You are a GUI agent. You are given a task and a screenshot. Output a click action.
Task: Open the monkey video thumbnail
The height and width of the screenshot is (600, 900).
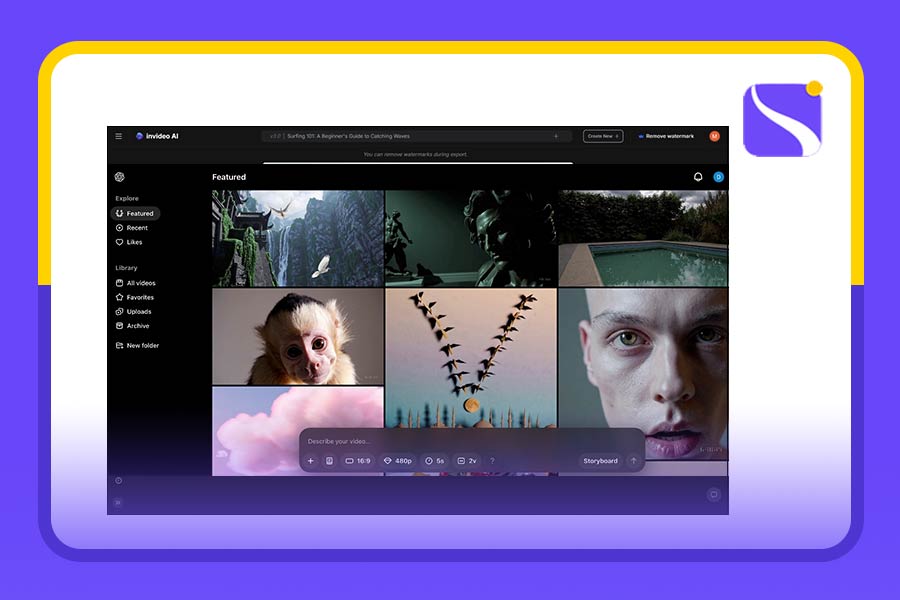(297, 337)
